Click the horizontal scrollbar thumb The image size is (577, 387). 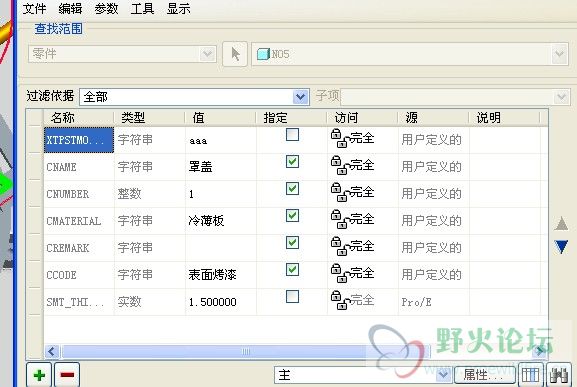[x=246, y=352]
